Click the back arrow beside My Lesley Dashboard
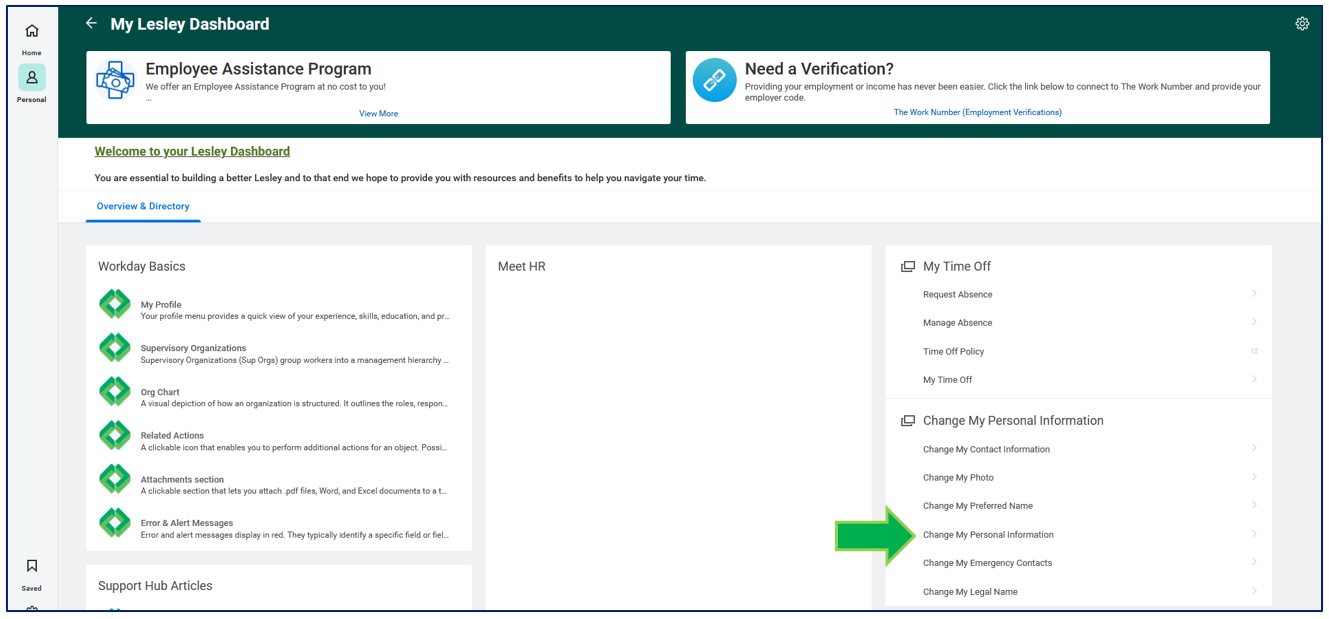Screen dimensions: 1329x619 pyautogui.click(x=91, y=23)
